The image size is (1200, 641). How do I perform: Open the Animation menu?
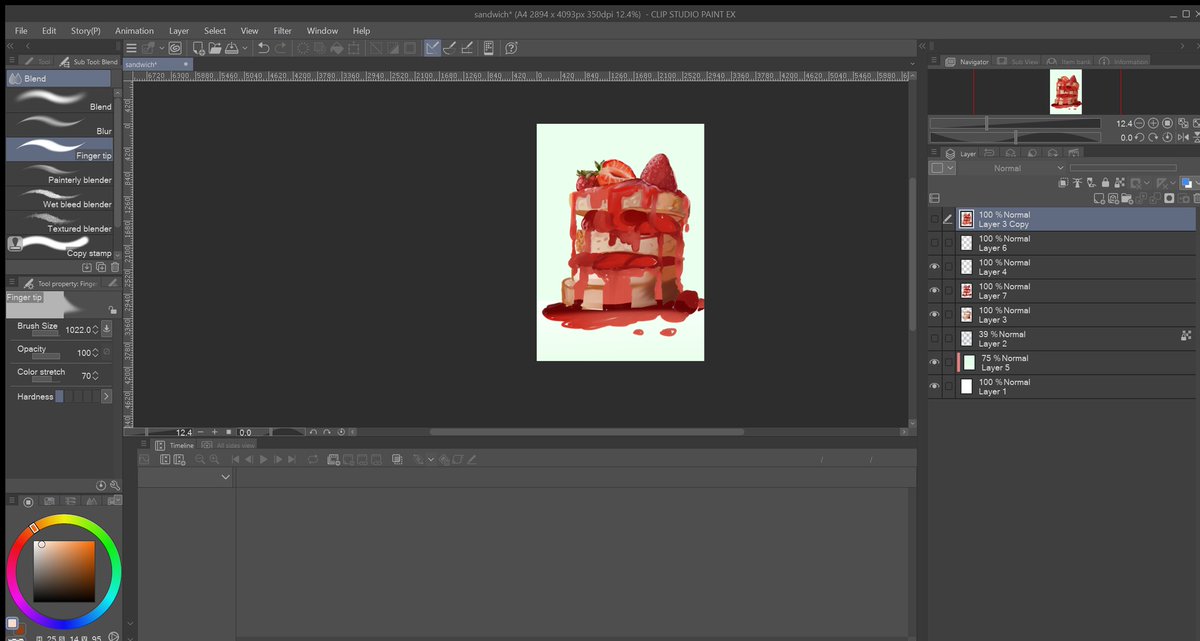coord(134,30)
